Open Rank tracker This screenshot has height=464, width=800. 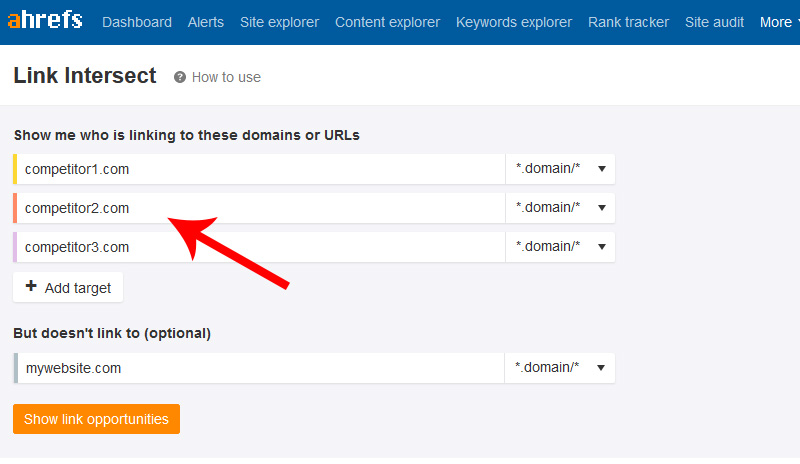pos(628,22)
